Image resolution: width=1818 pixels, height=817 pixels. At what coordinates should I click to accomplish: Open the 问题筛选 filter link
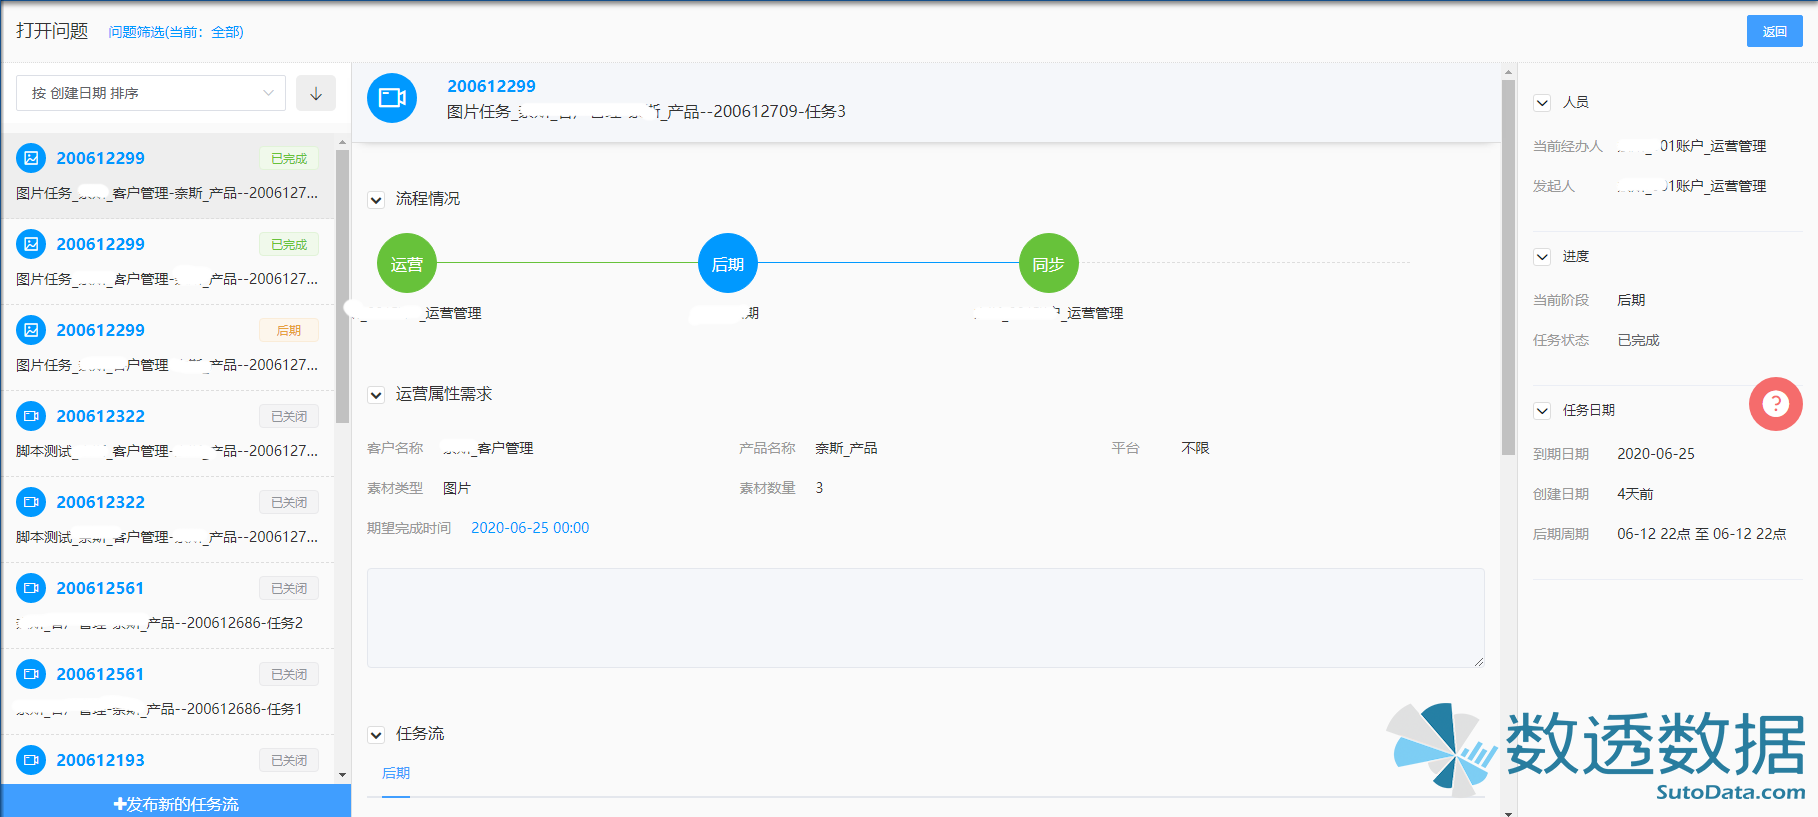pos(176,32)
